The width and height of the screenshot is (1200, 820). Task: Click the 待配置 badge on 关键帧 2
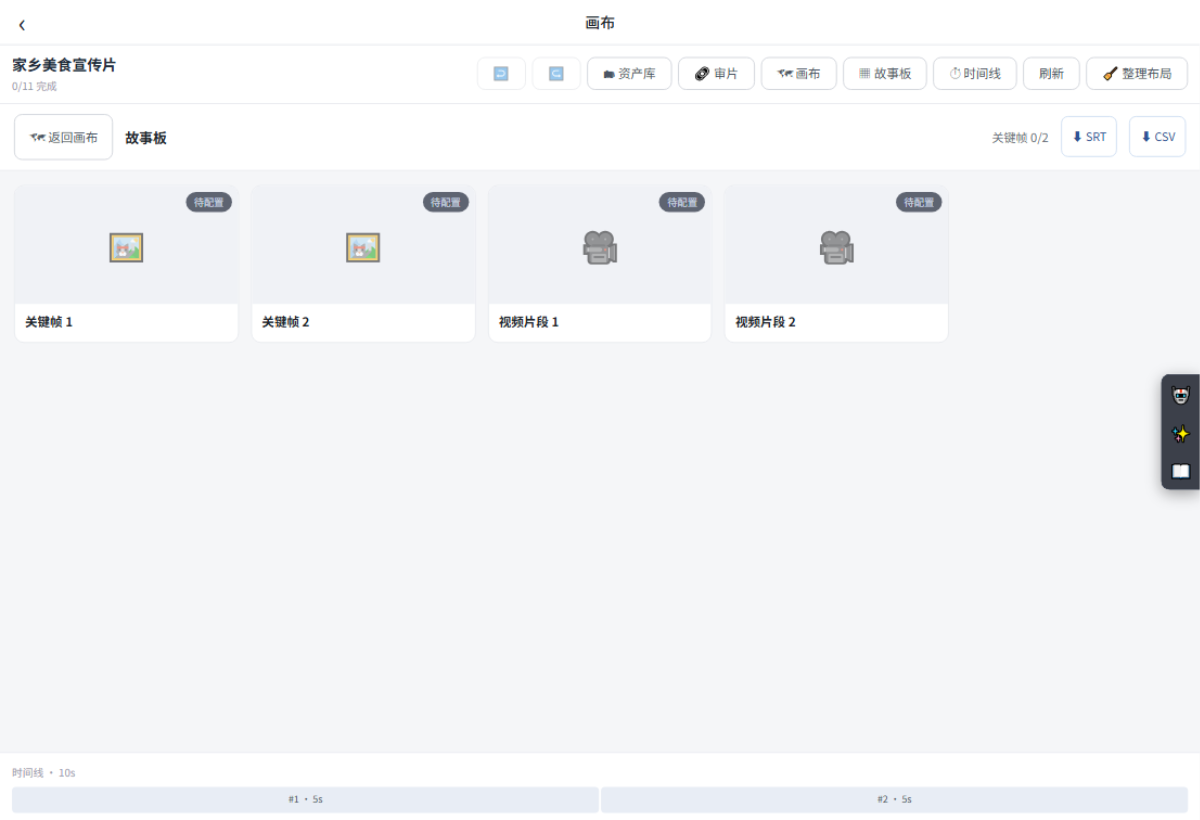point(446,202)
